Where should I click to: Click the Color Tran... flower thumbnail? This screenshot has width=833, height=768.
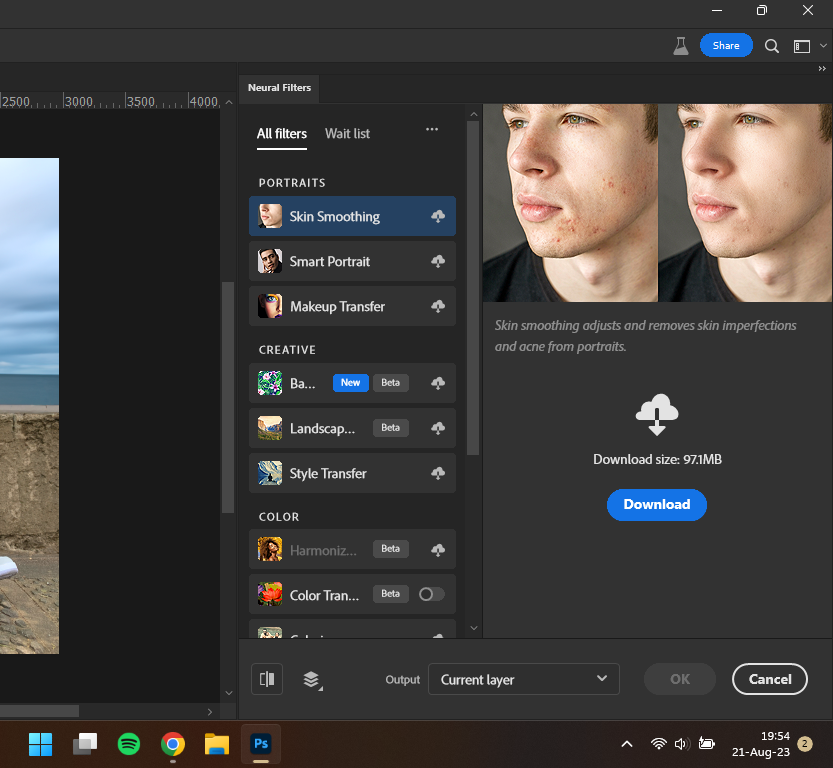pos(270,594)
